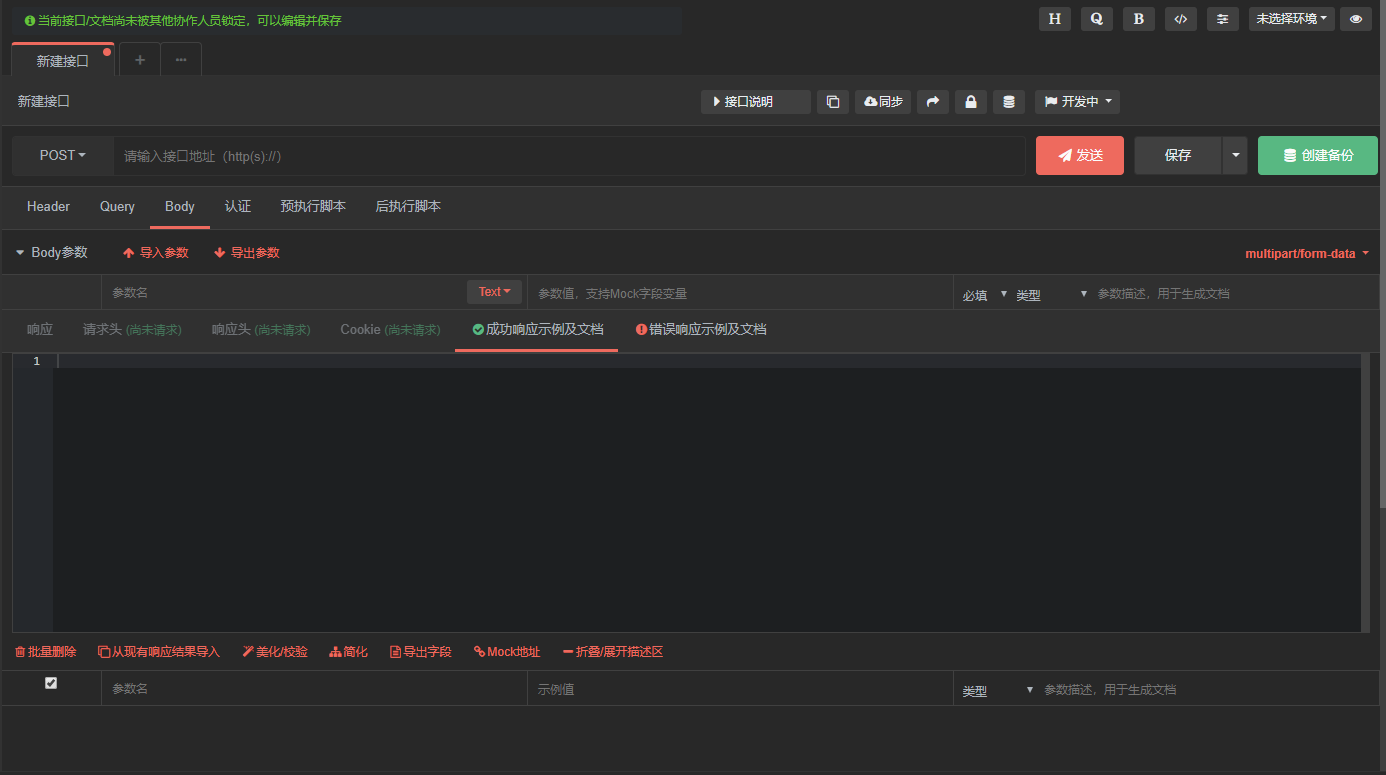Select the Body tab
Image resolution: width=1386 pixels, height=775 pixels.
point(180,207)
